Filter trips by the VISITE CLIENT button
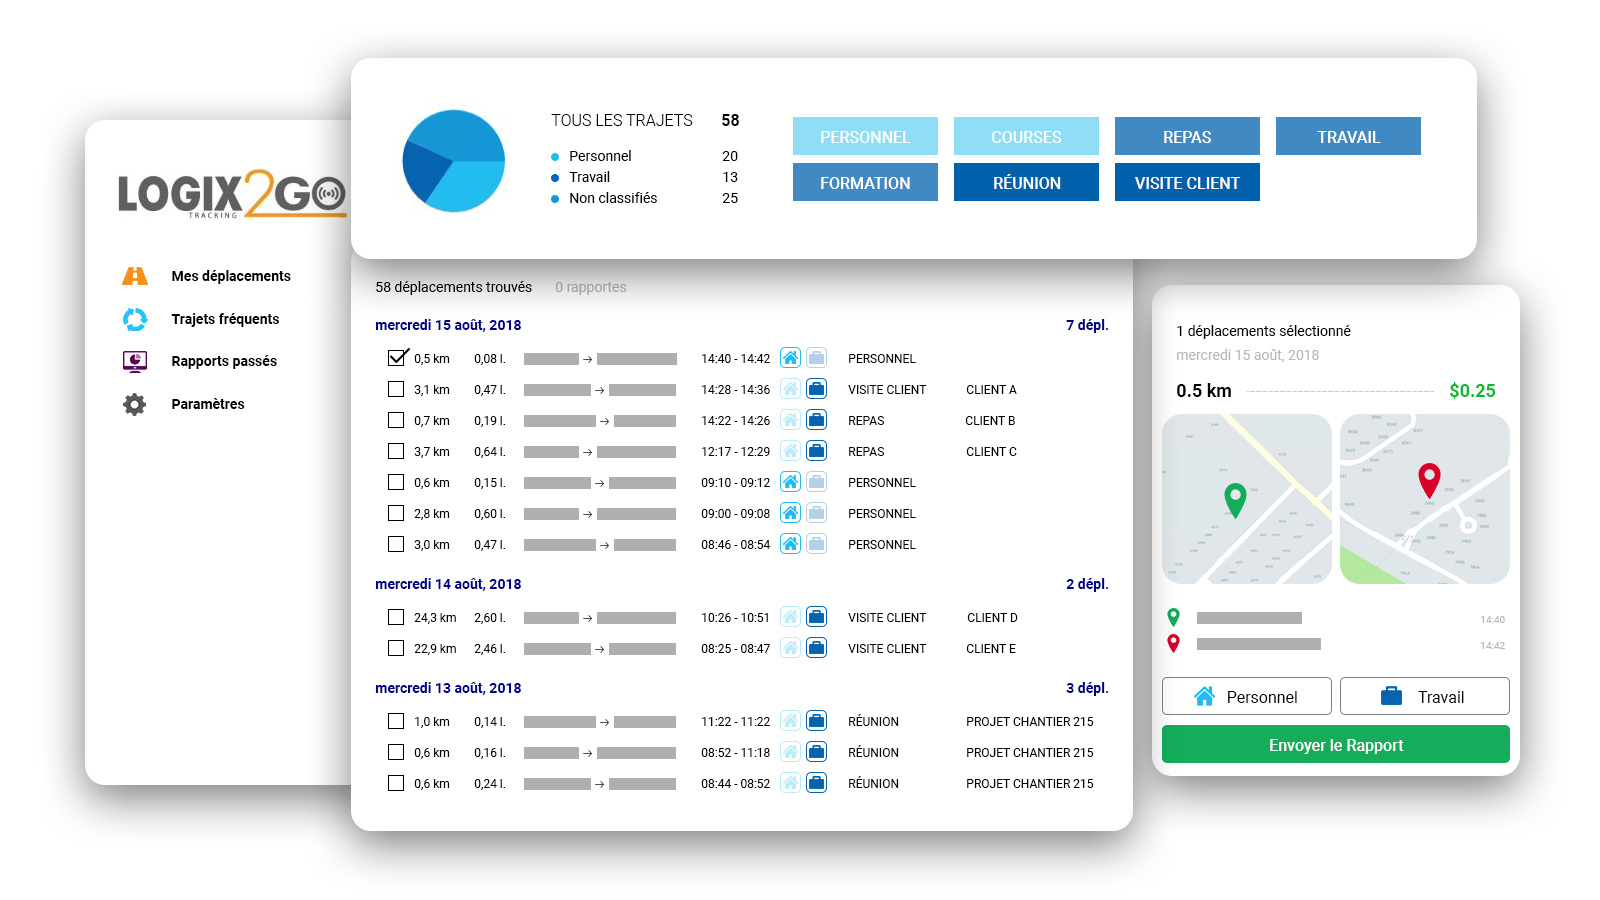 [x=1187, y=183]
